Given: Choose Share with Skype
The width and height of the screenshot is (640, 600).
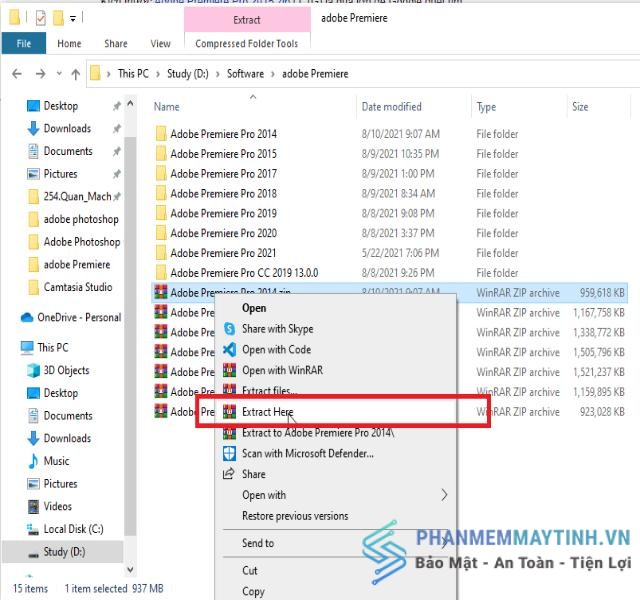Looking at the screenshot, I should (278, 329).
